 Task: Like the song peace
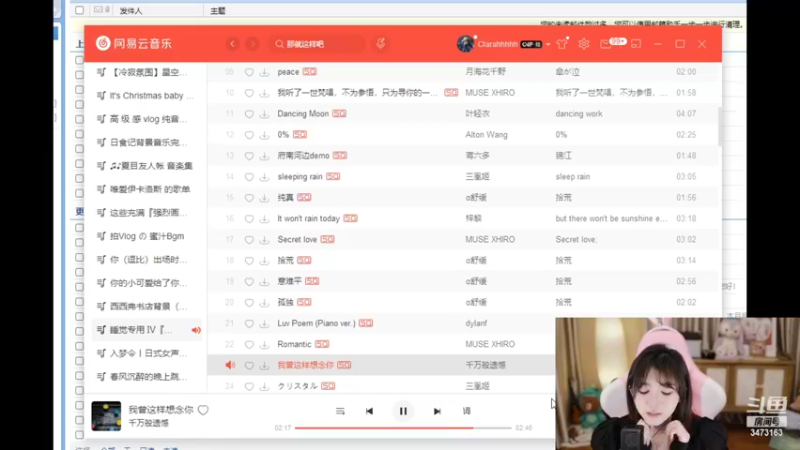point(249,72)
